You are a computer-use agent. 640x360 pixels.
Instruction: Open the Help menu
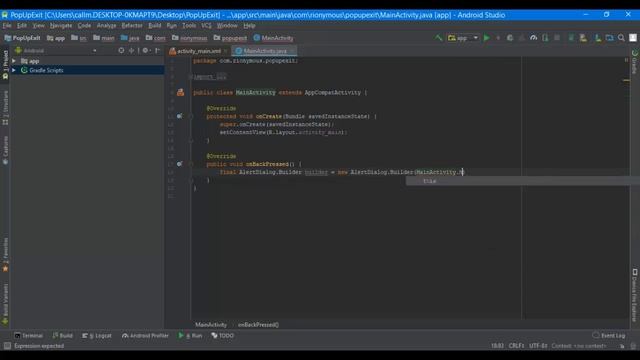click(x=249, y=25)
